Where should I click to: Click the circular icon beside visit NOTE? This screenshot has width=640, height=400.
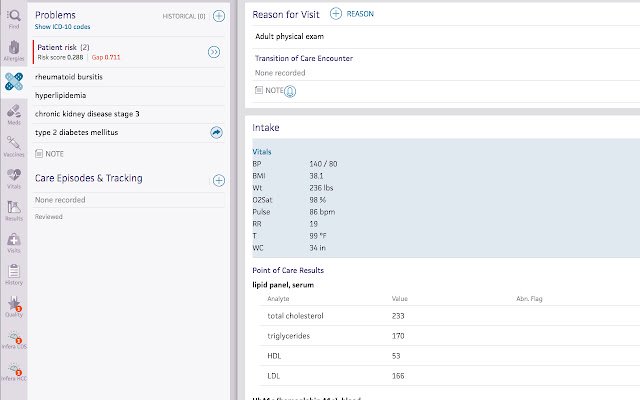pyautogui.click(x=290, y=91)
